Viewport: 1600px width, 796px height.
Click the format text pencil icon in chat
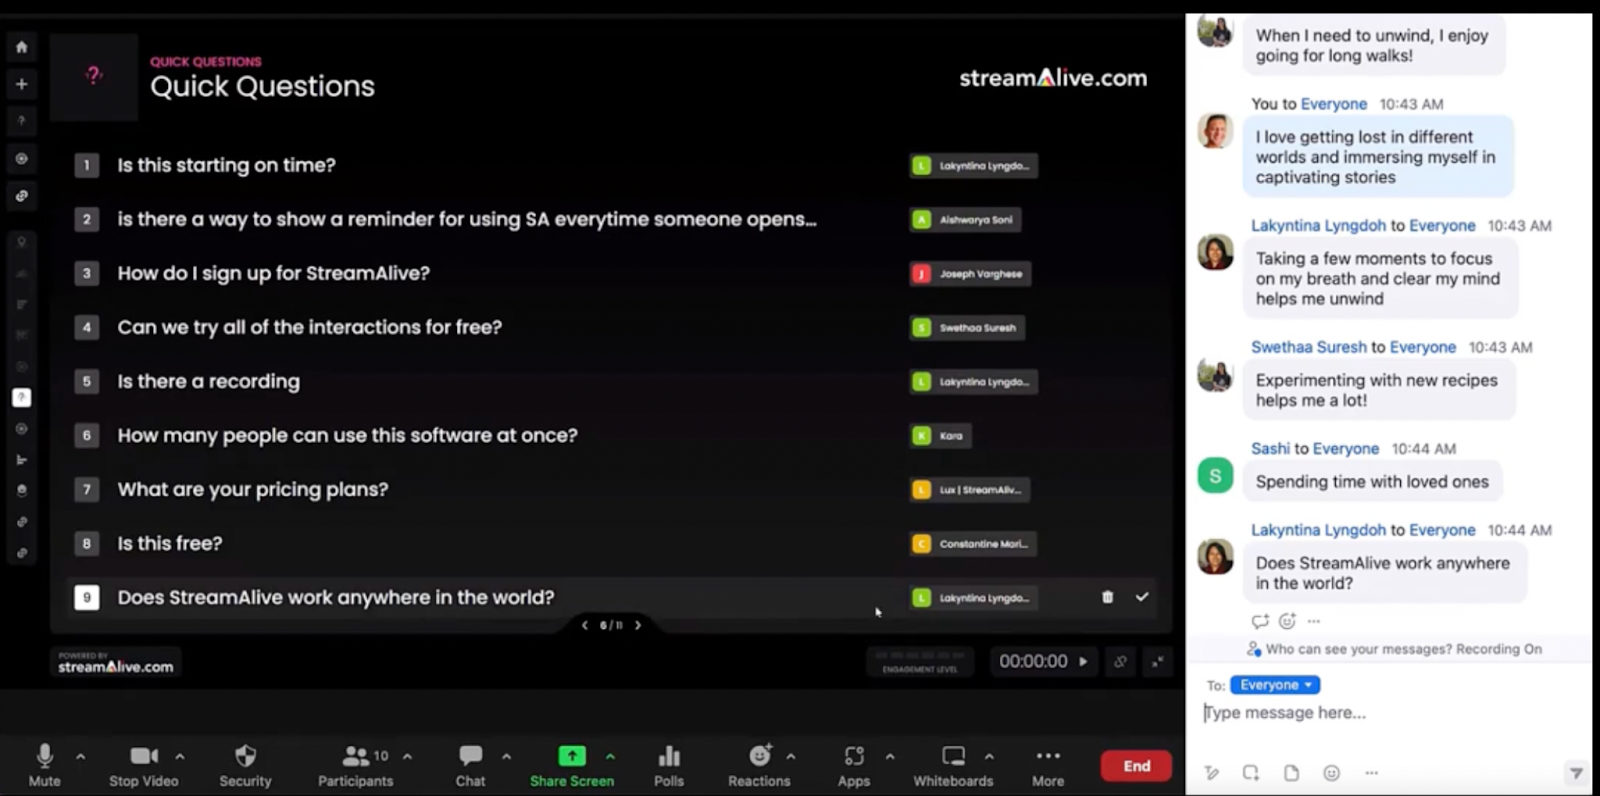coord(1212,773)
